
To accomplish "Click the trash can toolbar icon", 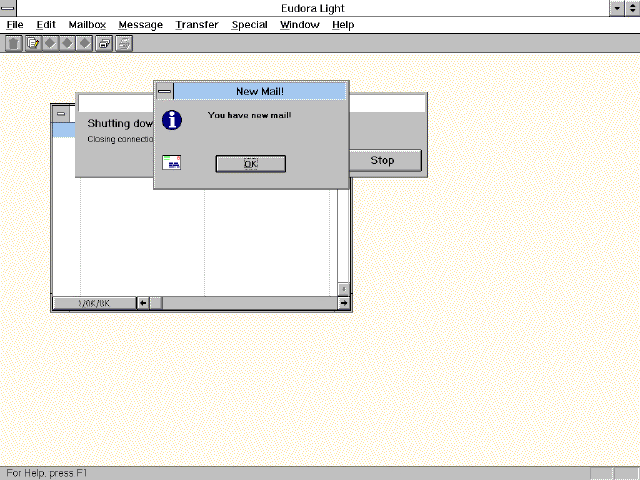I will point(13,43).
